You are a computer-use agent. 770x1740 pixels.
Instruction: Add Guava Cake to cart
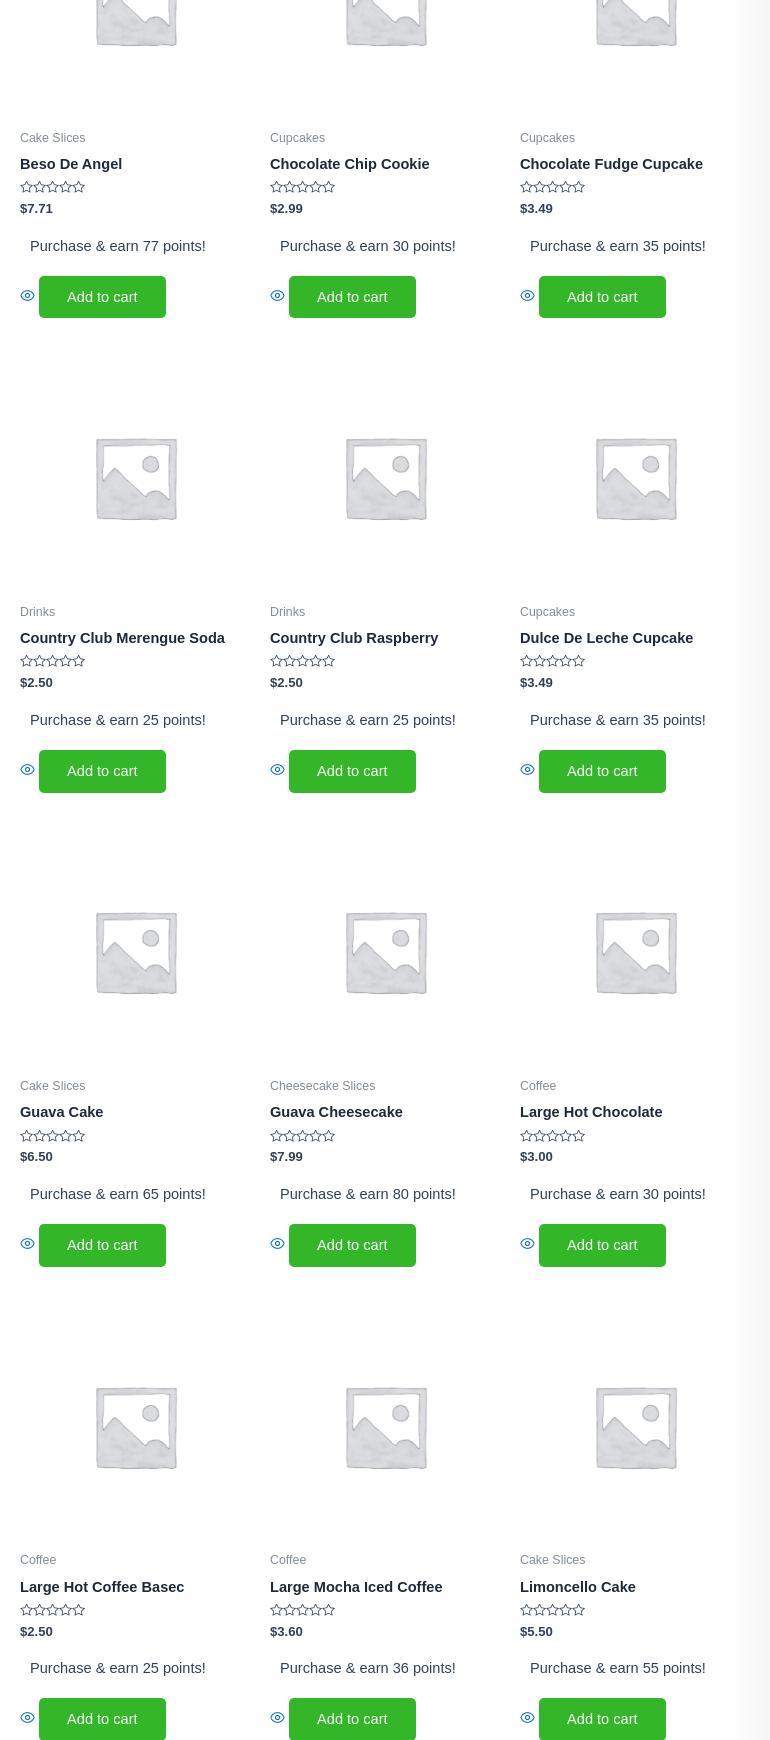(x=102, y=1245)
